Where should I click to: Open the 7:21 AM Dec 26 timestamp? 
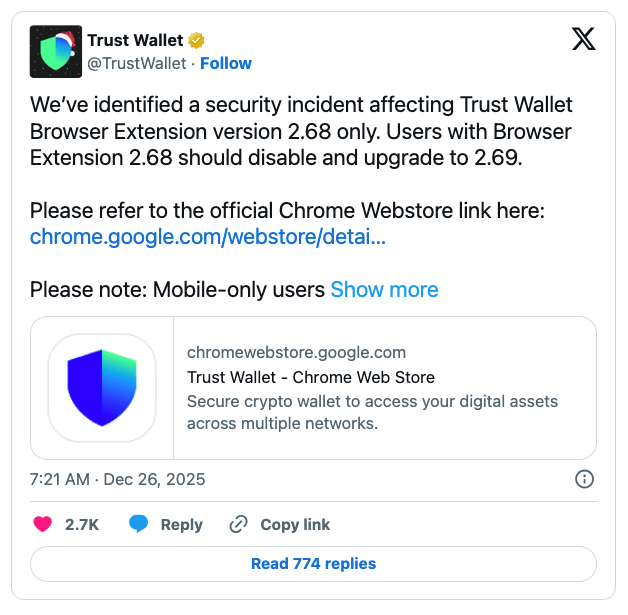pyautogui.click(x=118, y=479)
